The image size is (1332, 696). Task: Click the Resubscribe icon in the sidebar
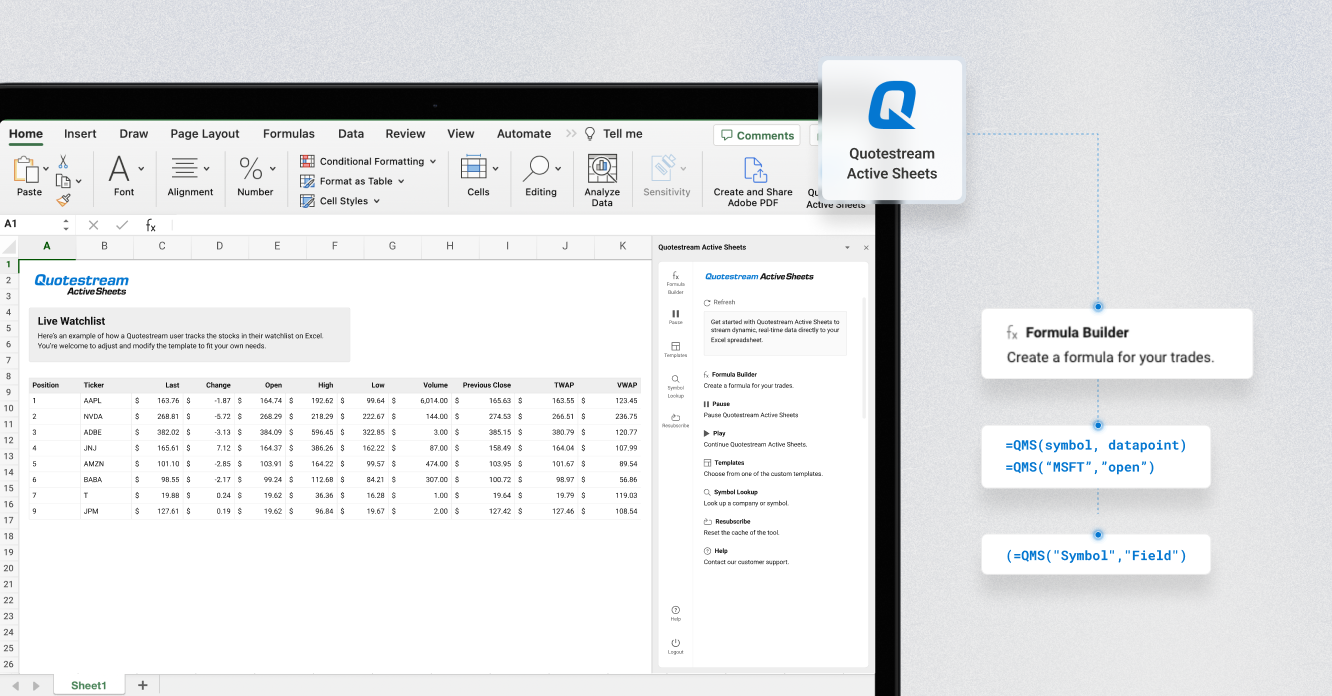[676, 416]
